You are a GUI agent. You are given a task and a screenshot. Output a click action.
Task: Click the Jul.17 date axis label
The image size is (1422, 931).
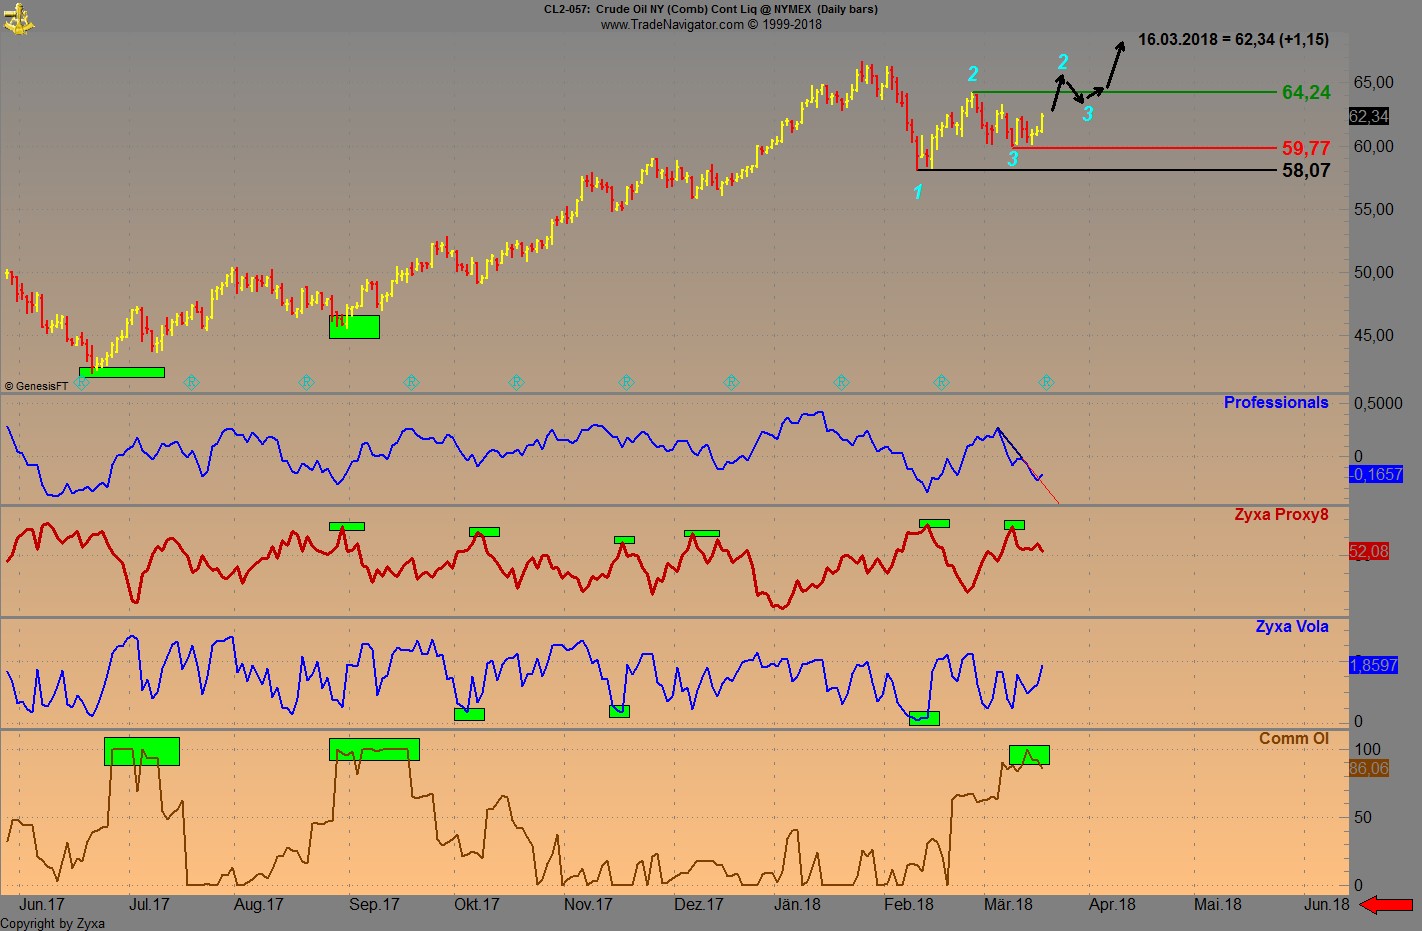pyautogui.click(x=149, y=905)
